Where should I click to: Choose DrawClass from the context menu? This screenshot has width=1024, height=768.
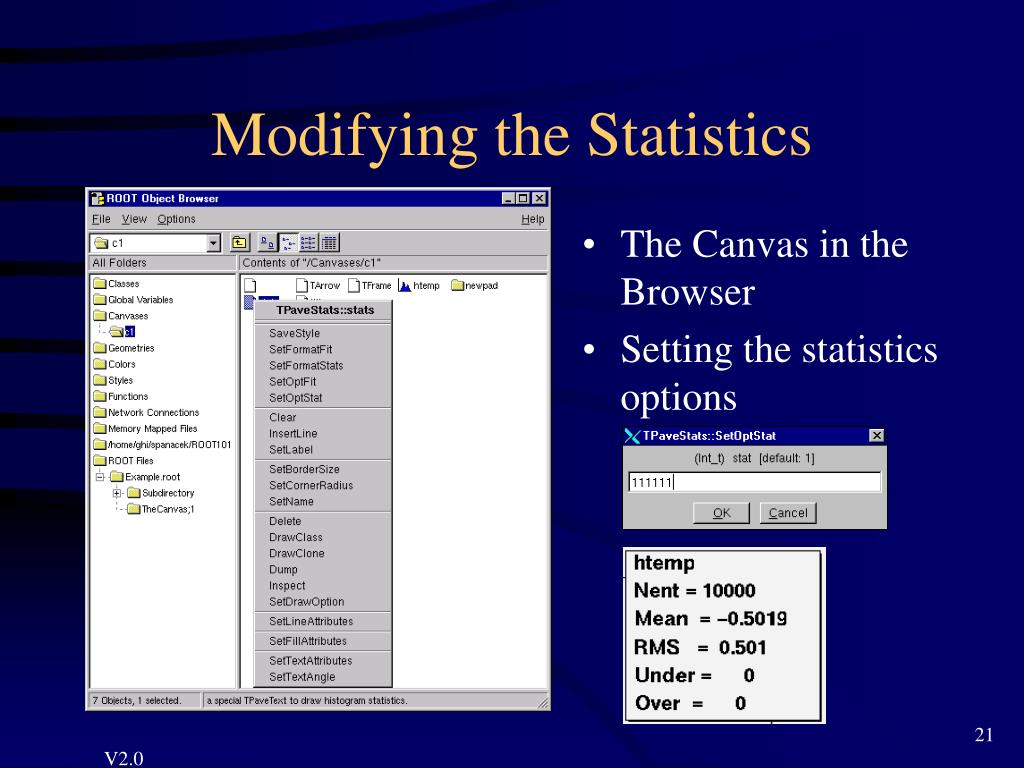323,537
